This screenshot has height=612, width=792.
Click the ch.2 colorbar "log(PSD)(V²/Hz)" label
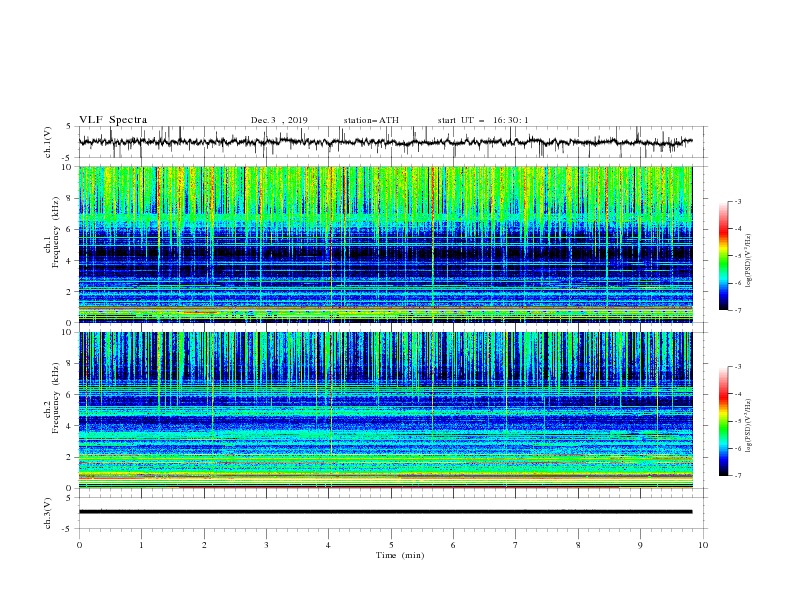coord(749,426)
